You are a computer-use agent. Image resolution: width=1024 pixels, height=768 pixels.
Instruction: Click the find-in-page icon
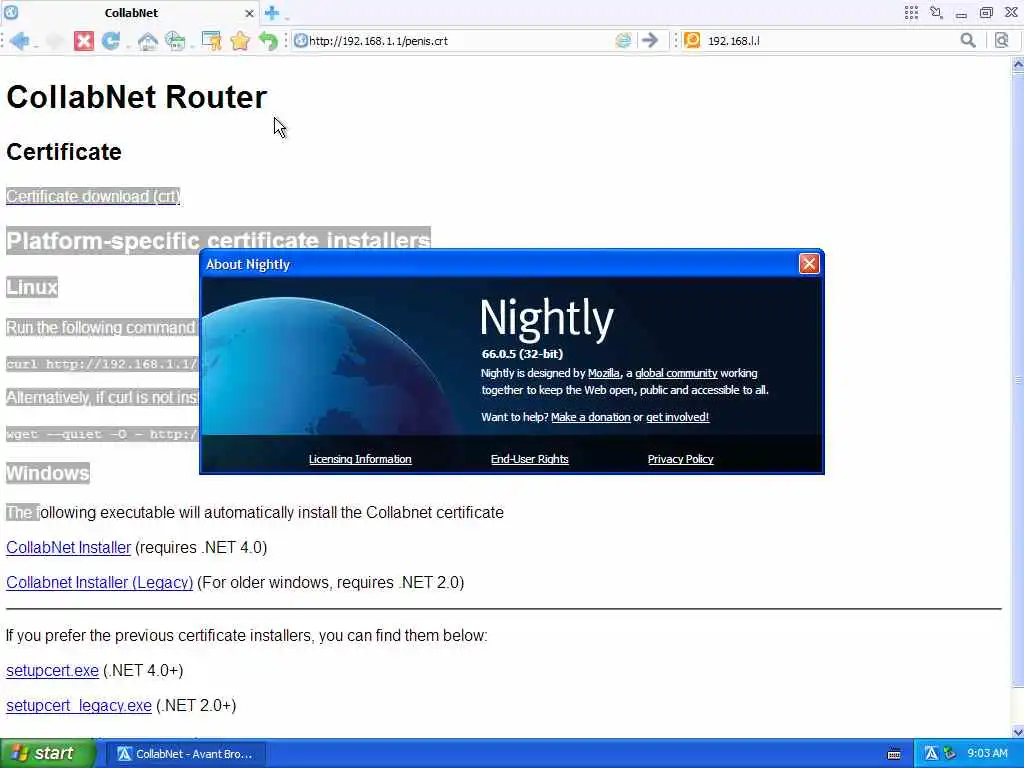(1001, 40)
